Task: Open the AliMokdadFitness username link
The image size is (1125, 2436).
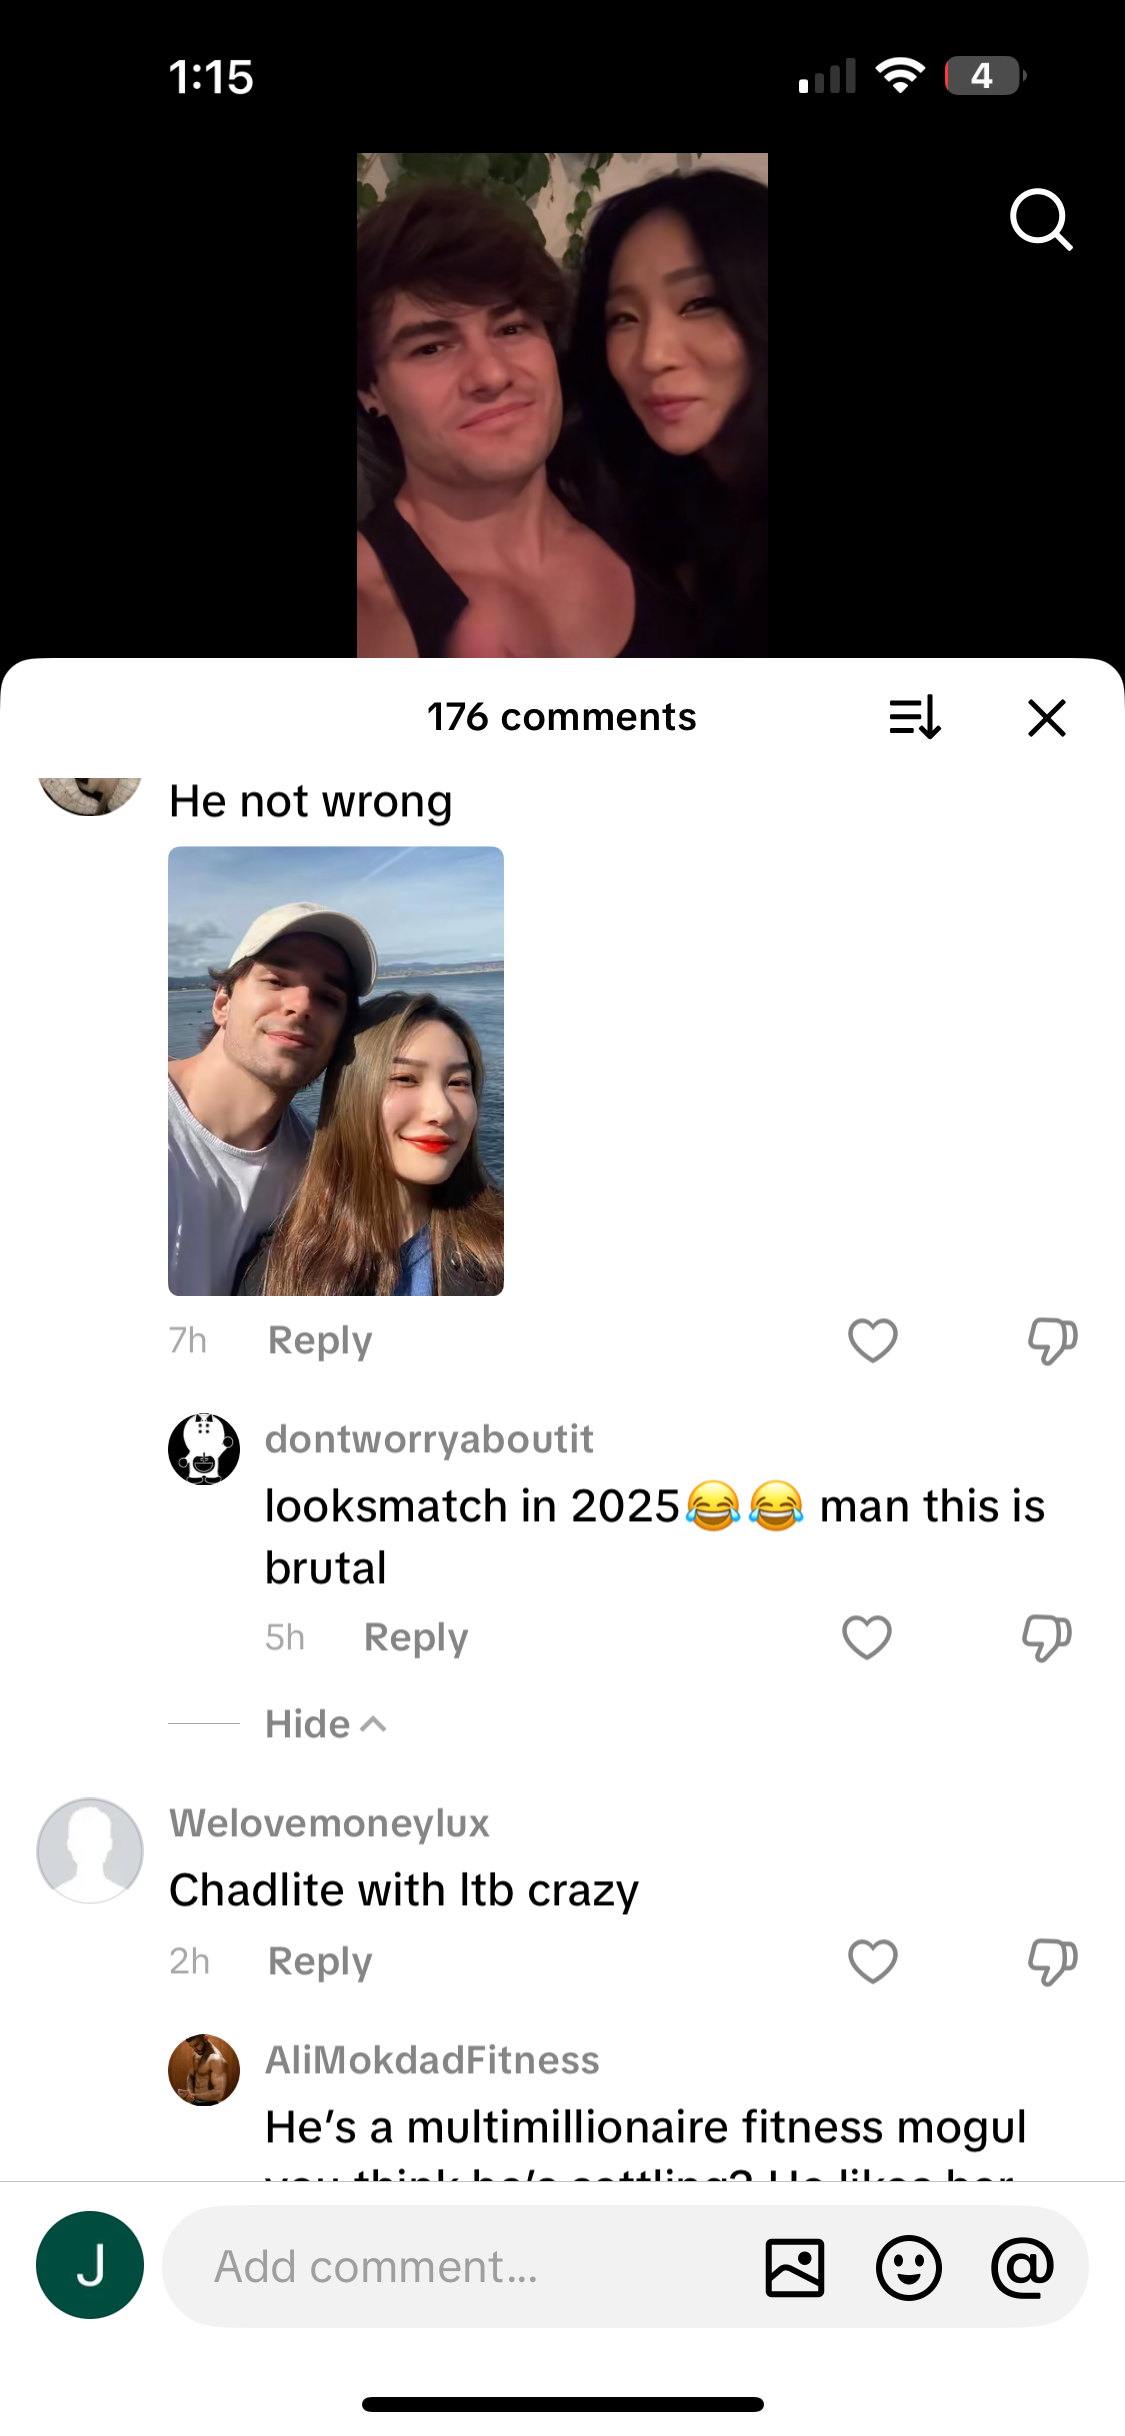Action: (432, 2060)
